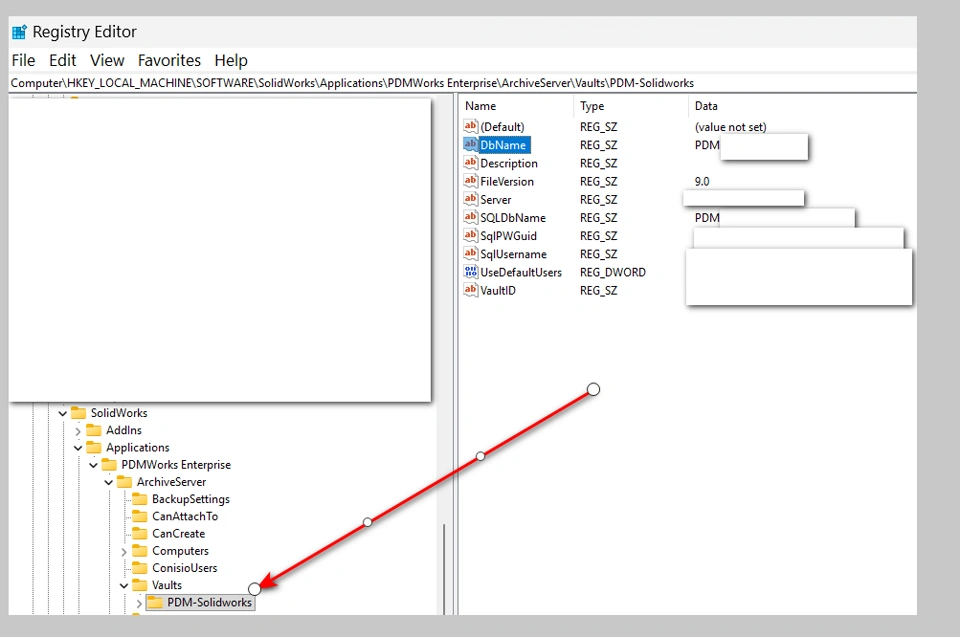960x637 pixels.
Task: Select the CanCreate key
Action: click(178, 533)
